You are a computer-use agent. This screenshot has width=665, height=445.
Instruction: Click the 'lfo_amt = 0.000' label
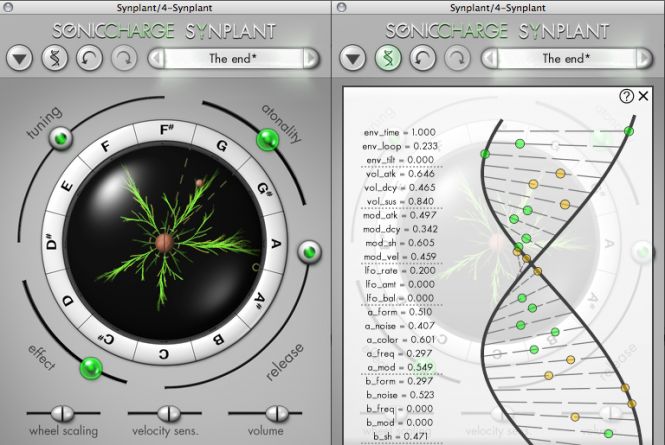point(400,284)
